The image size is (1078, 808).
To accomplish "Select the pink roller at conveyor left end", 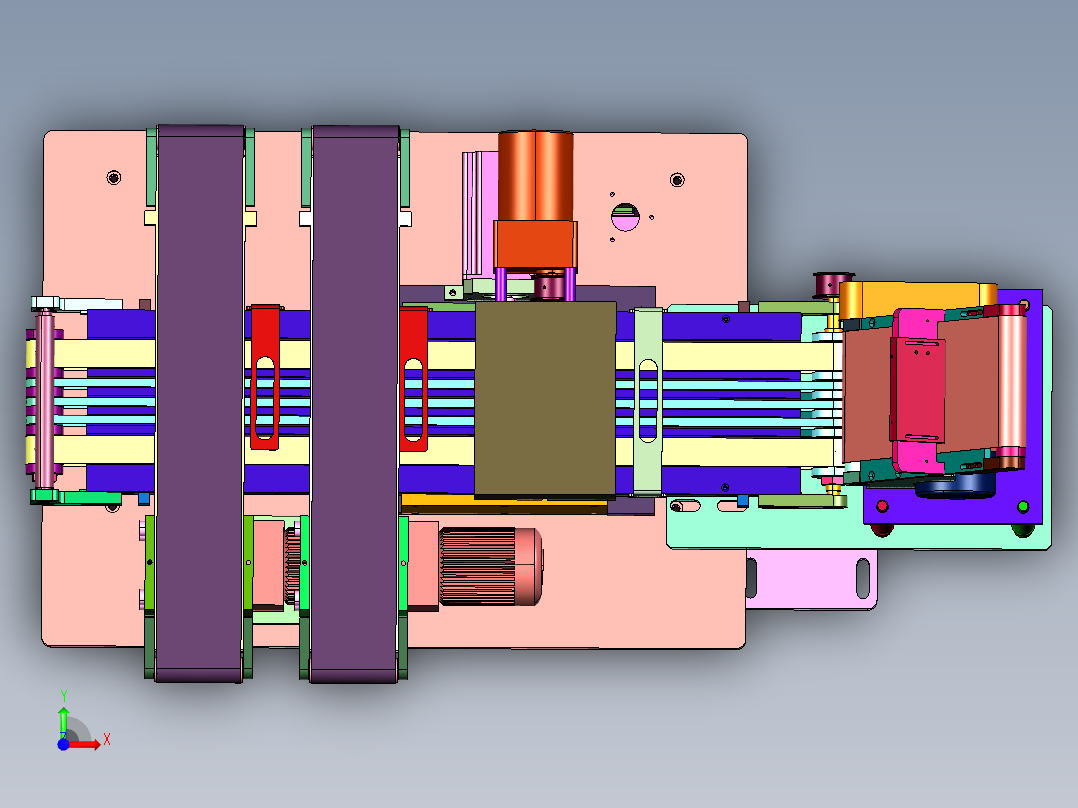I will pyautogui.click(x=45, y=399).
